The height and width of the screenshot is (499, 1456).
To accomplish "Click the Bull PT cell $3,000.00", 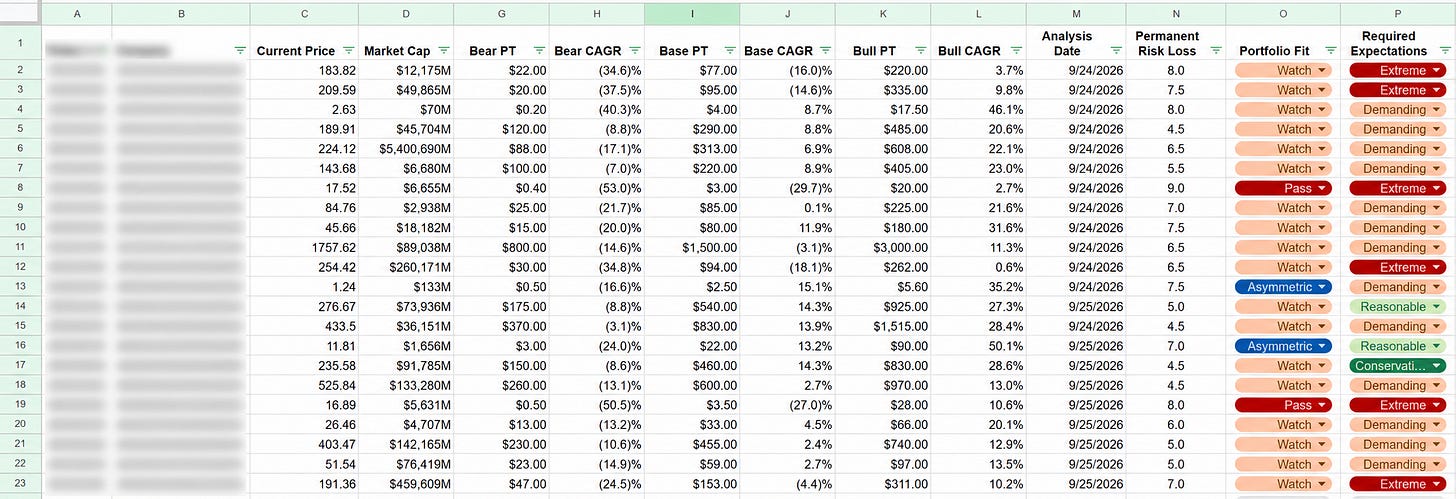I will click(882, 247).
